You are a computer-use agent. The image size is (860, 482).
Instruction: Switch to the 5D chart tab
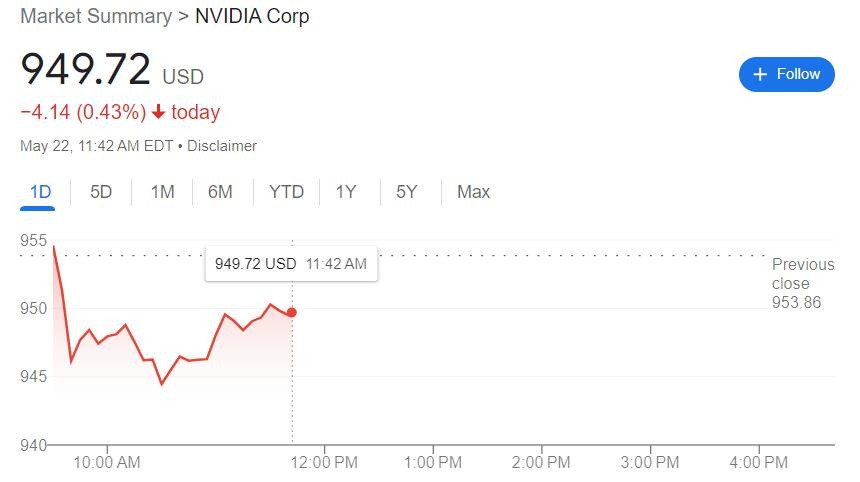[101, 192]
